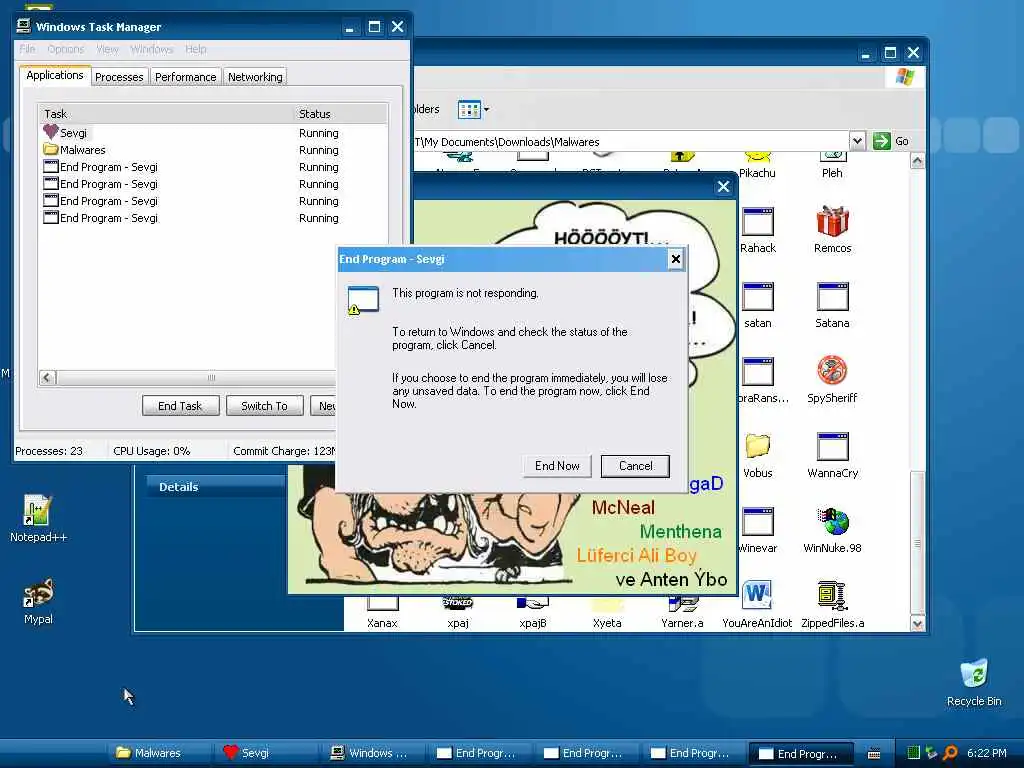Select the Pikachu file icon
1024x768 pixels.
pos(758,166)
